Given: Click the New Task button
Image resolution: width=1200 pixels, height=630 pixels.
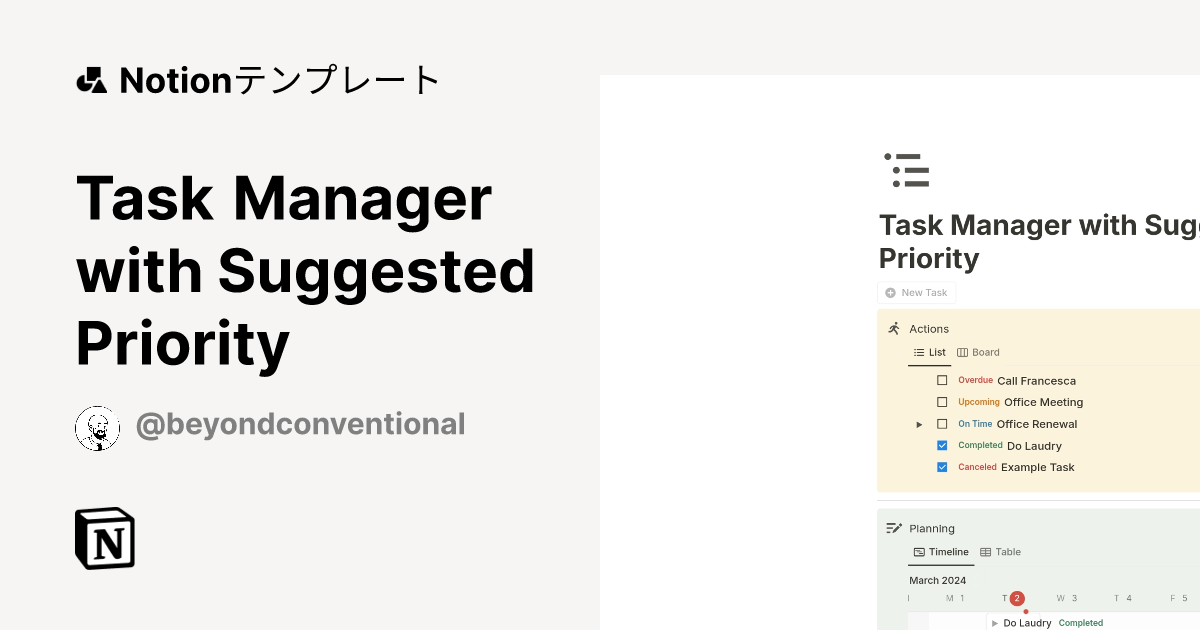Looking at the screenshot, I should (916, 292).
